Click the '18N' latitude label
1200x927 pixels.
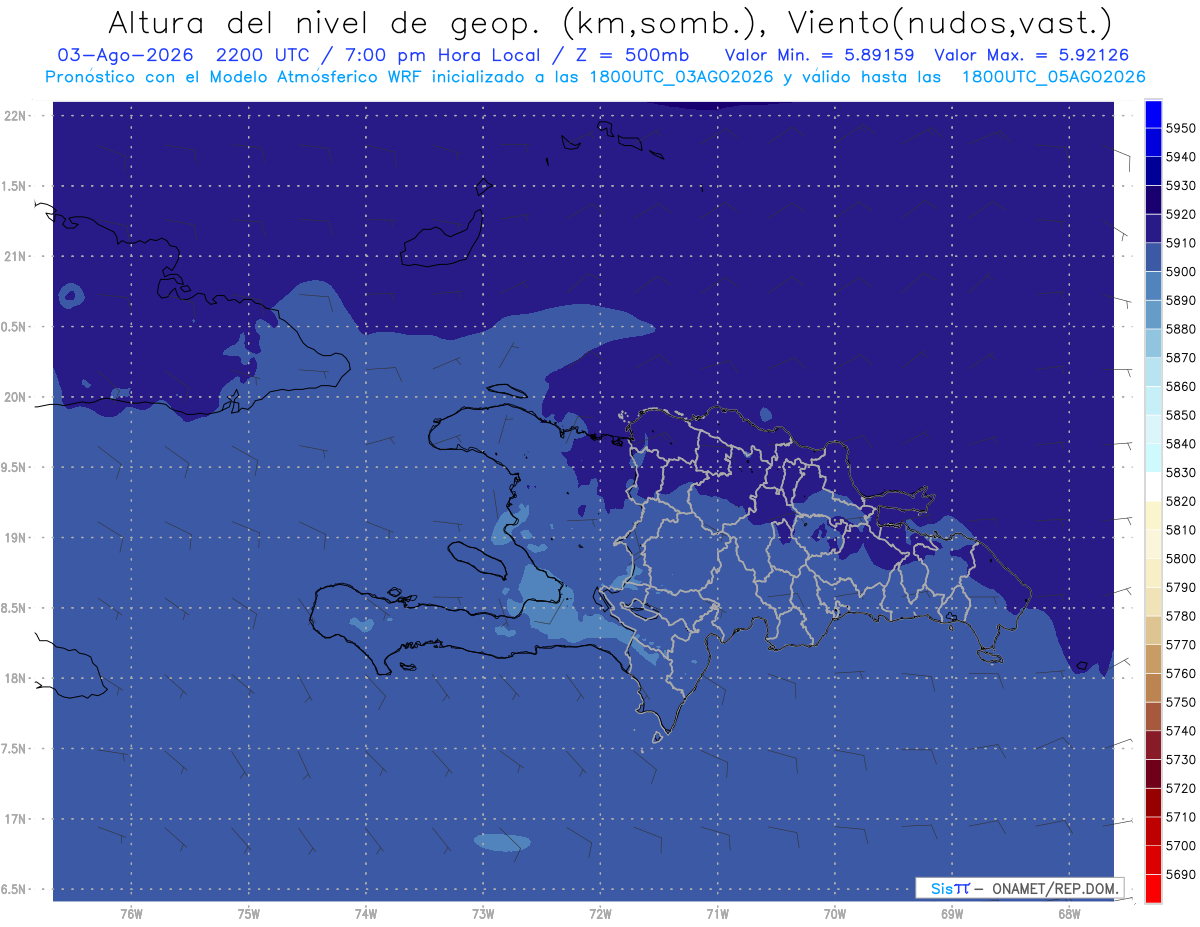tap(17, 678)
